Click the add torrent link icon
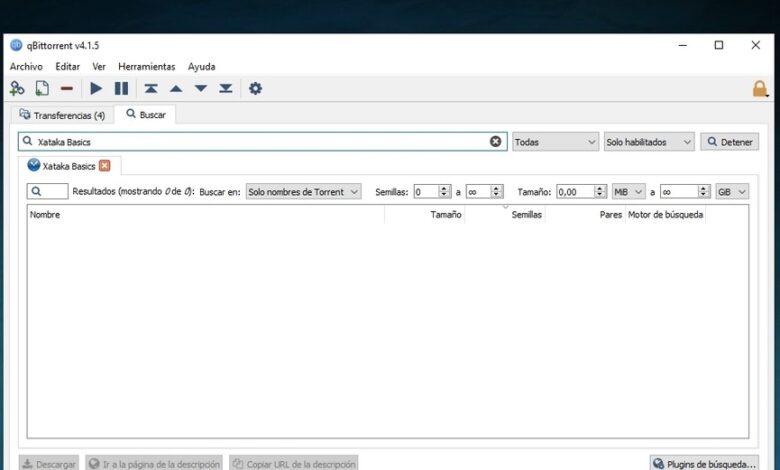 pyautogui.click(x=17, y=89)
